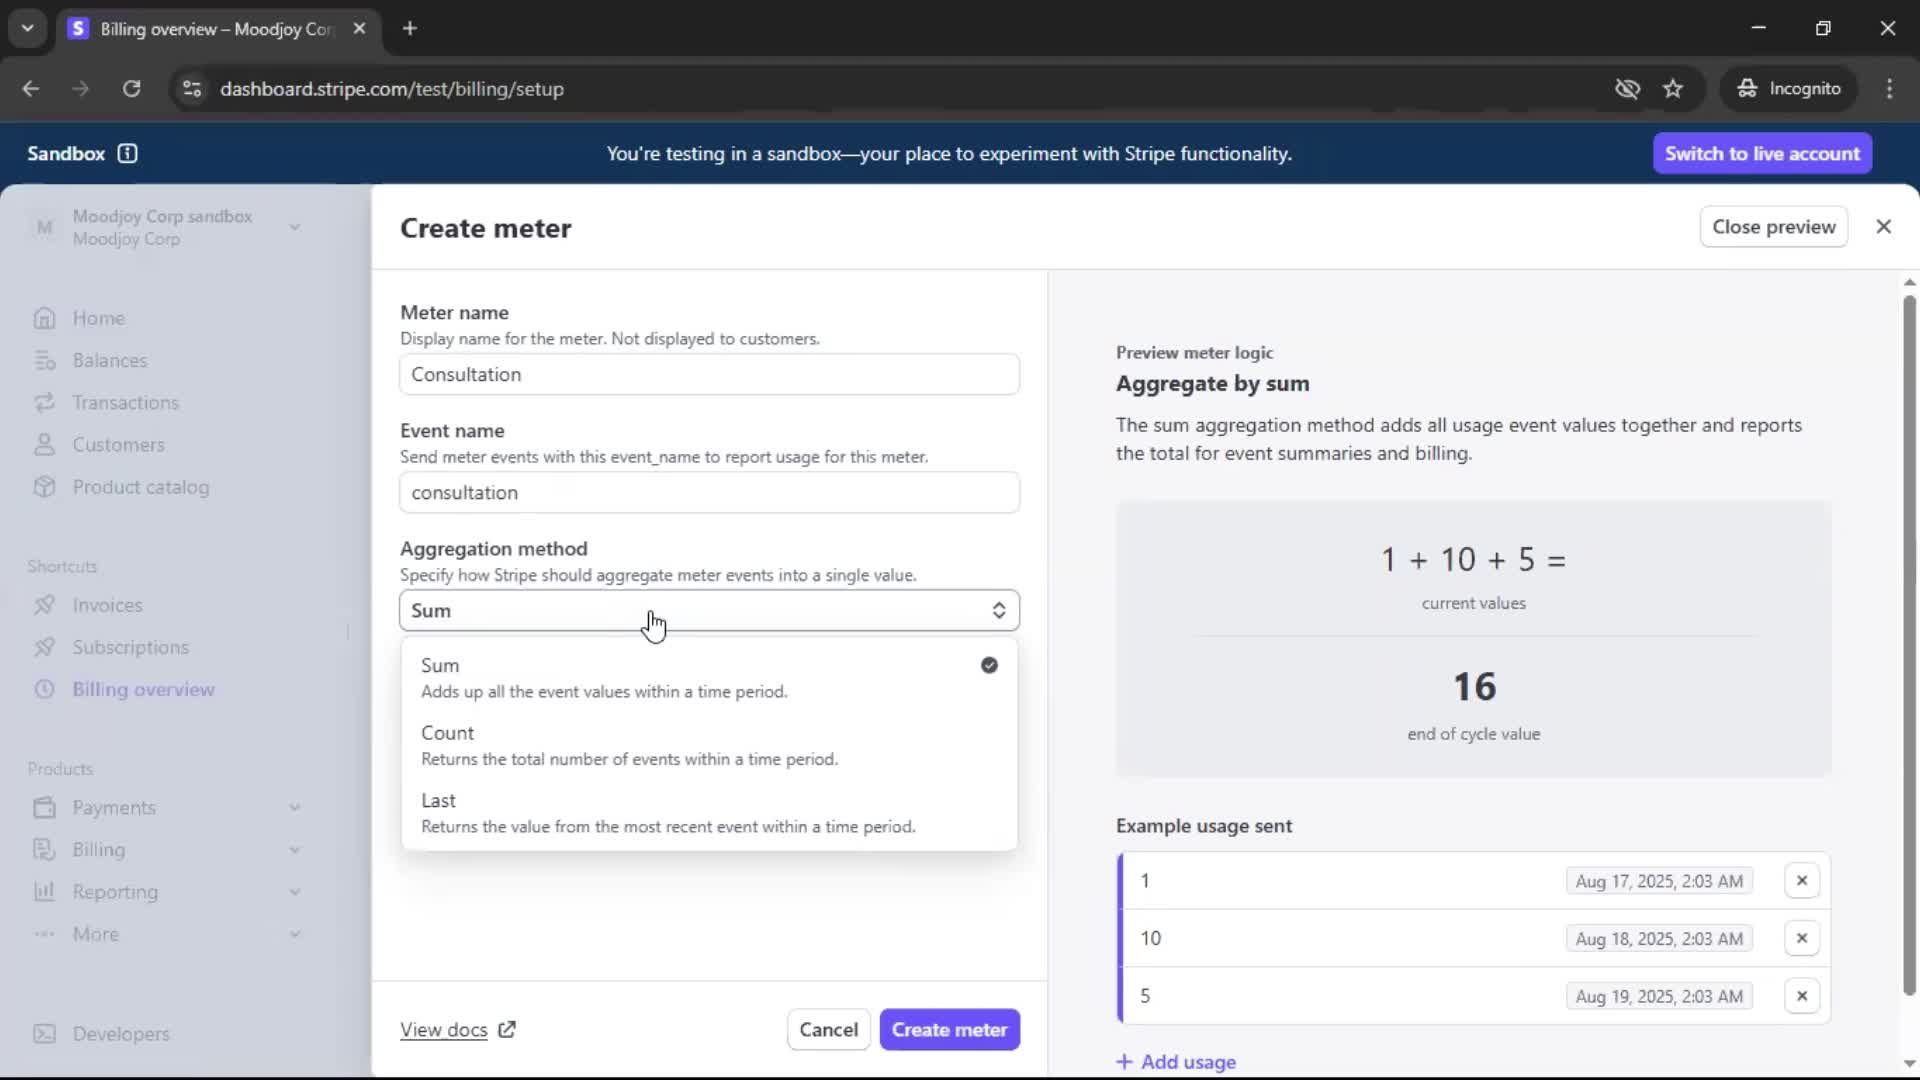Click the external link icon beside View docs
The image size is (1920, 1080).
pos(507,1029)
